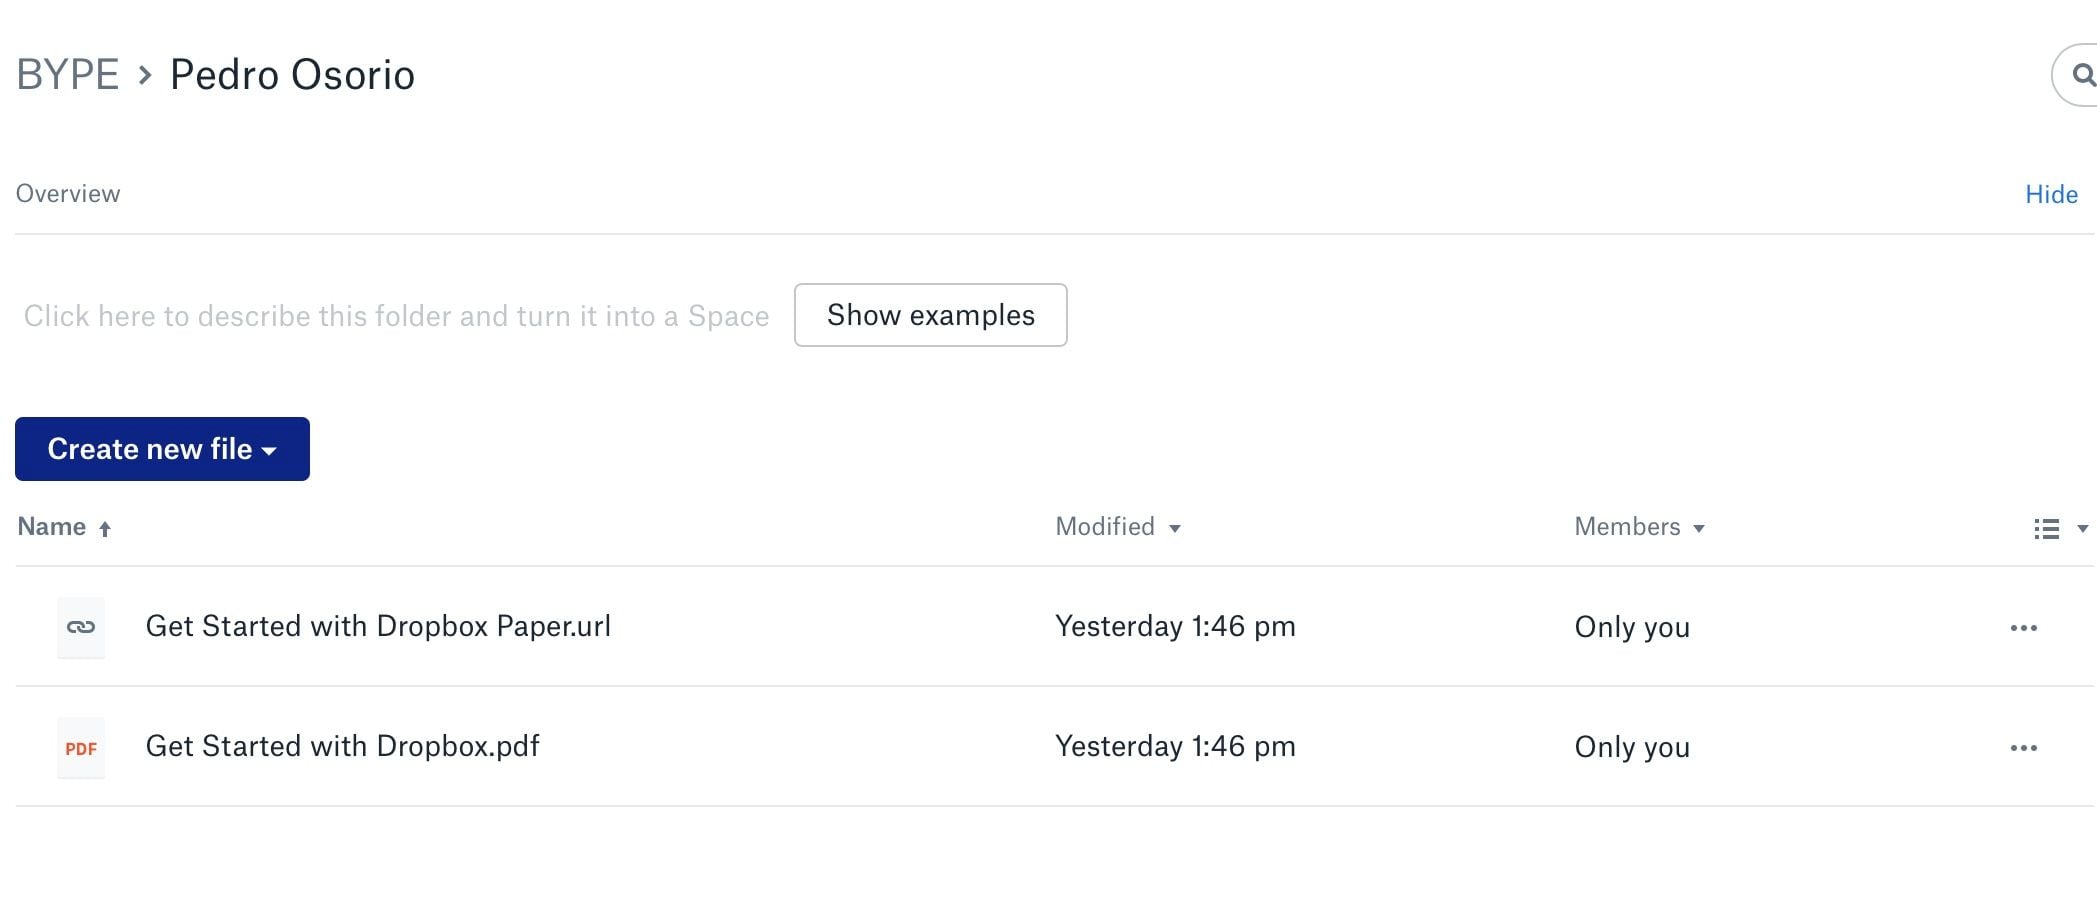2097x913 pixels.
Task: Click the link icon for Dropbox Paper.url
Action: [x=81, y=627]
